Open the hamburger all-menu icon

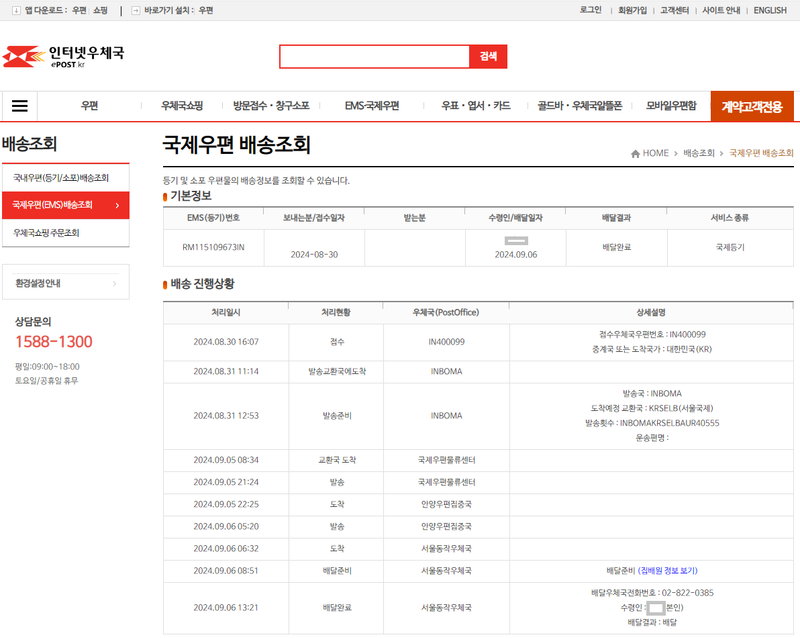click(20, 106)
